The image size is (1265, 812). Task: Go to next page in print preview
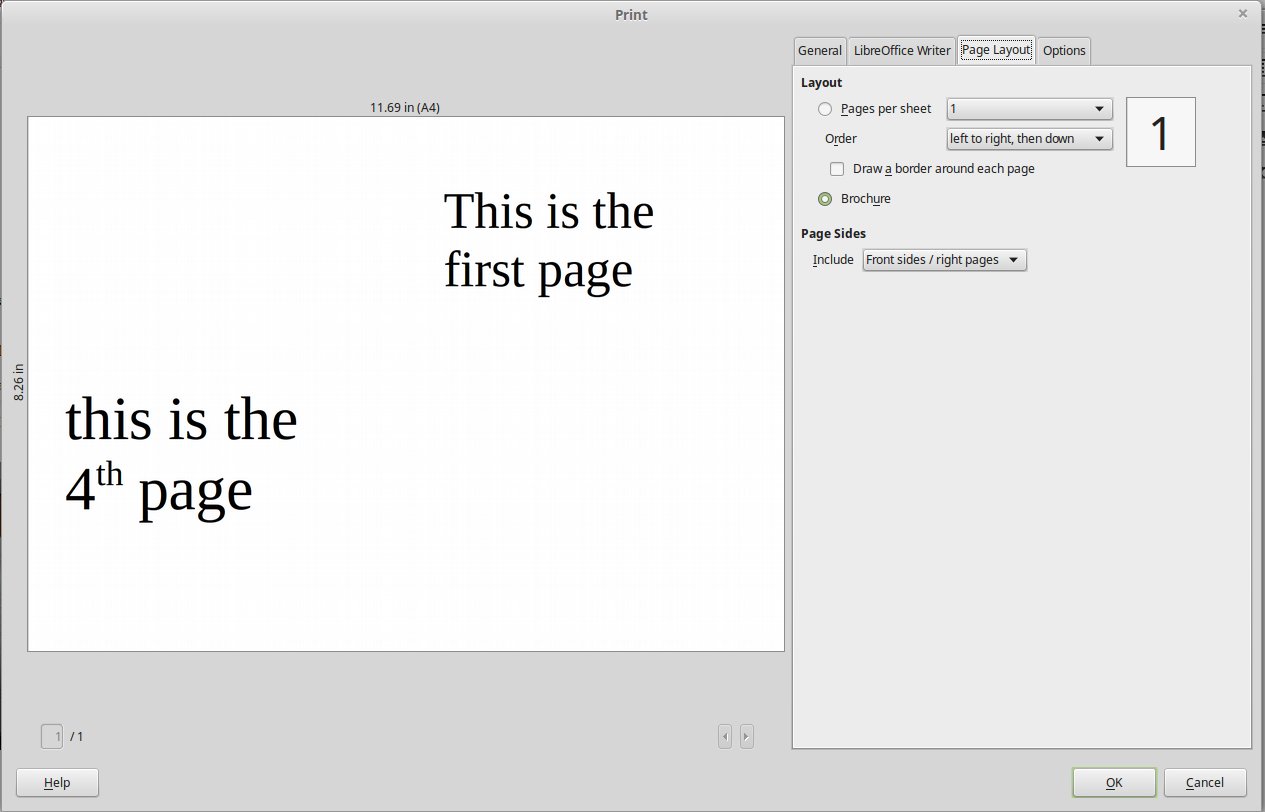click(746, 736)
